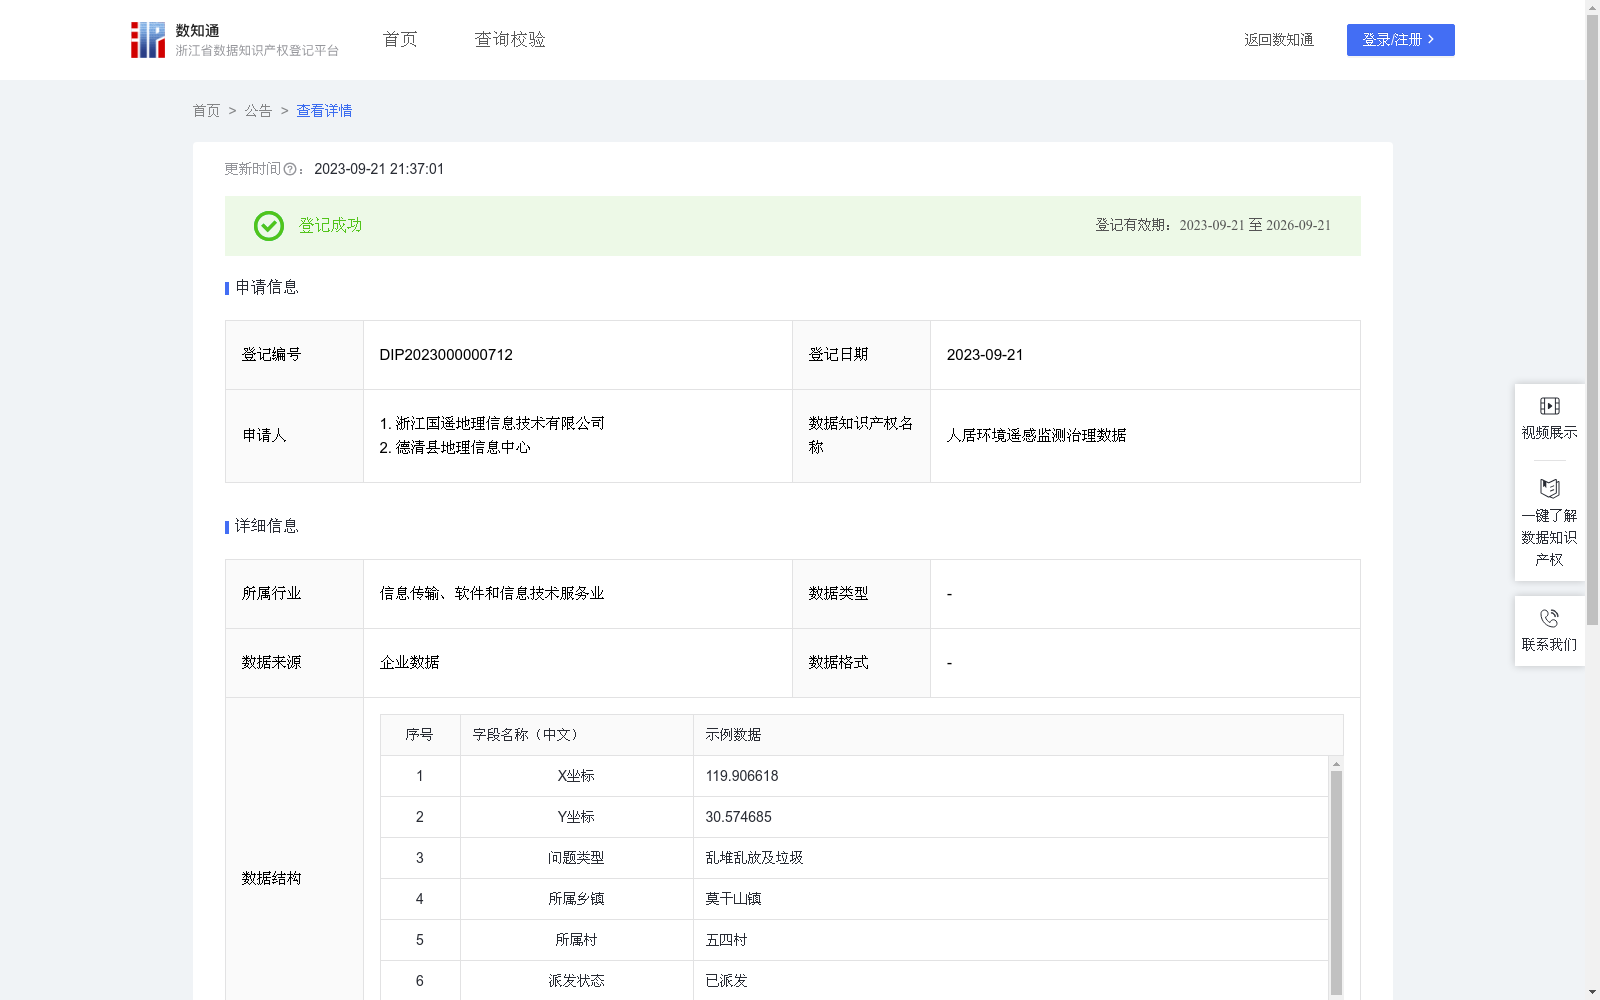This screenshot has width=1600, height=1000.
Task: Click the 查看详情 breadcrumb item
Action: [324, 111]
